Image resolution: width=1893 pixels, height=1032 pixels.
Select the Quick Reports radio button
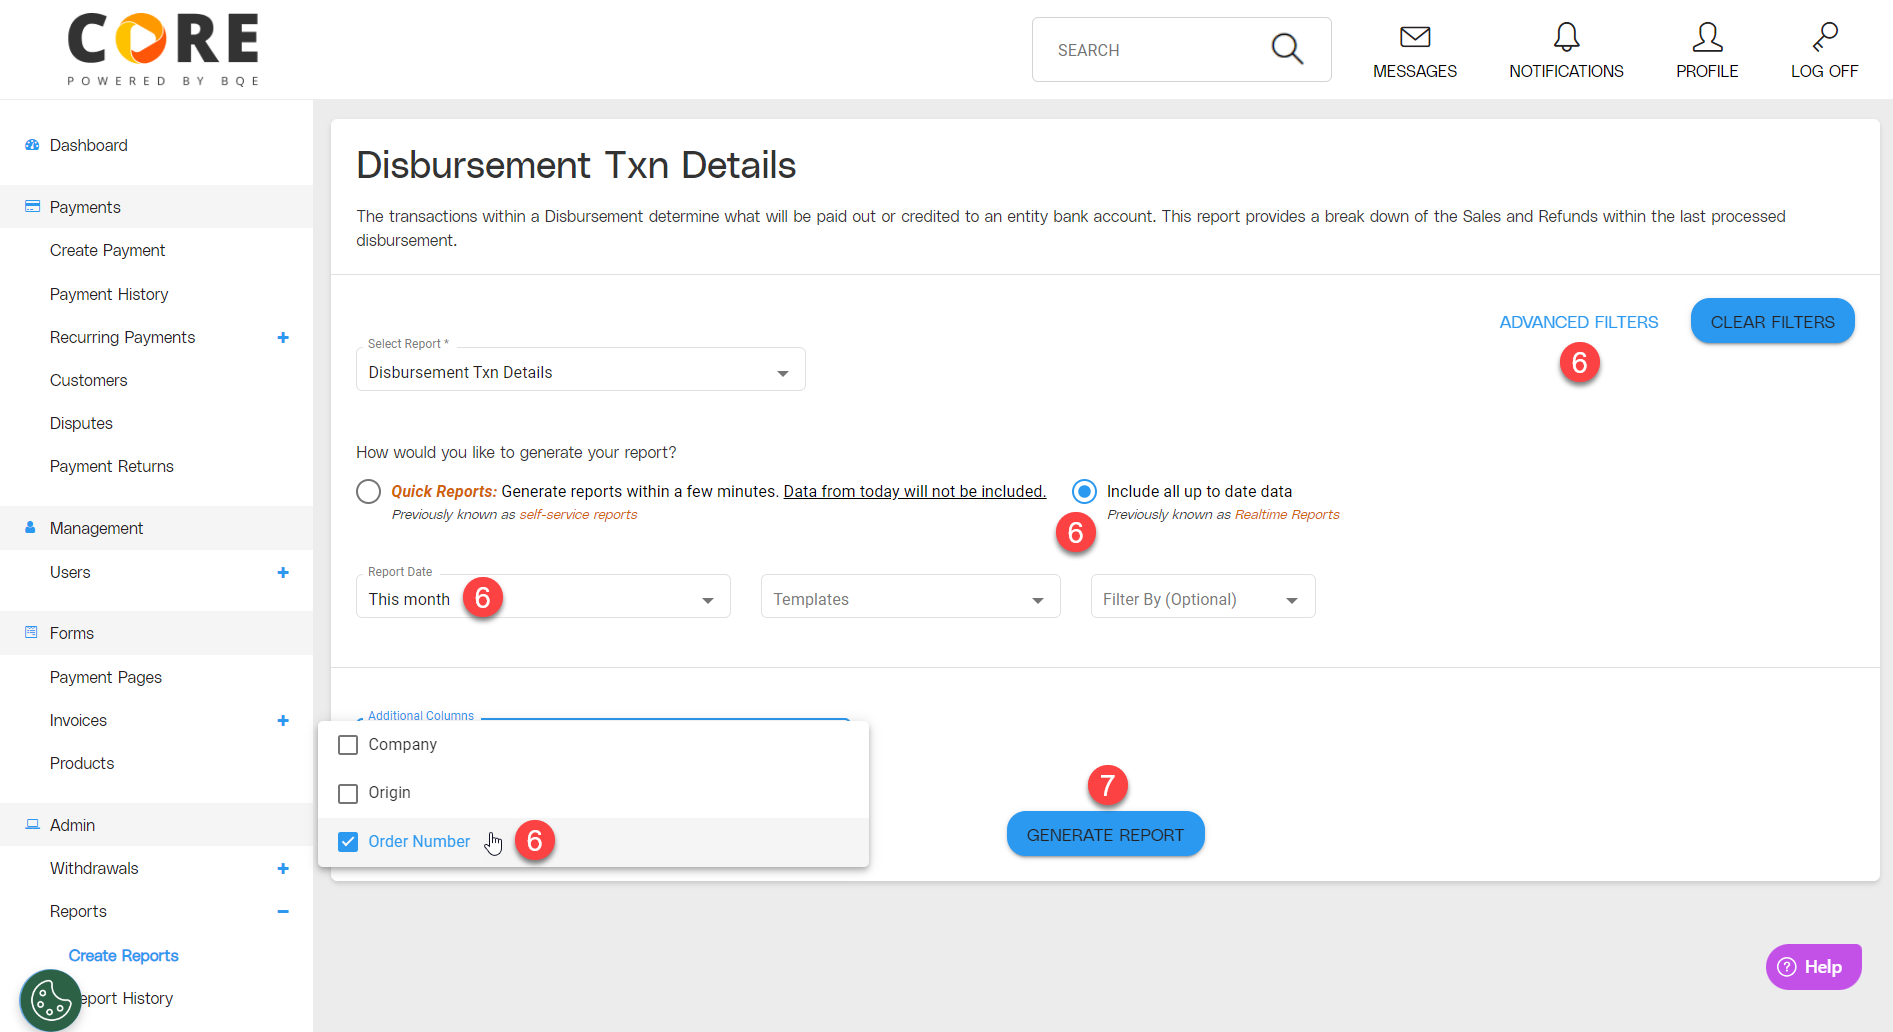(x=368, y=491)
